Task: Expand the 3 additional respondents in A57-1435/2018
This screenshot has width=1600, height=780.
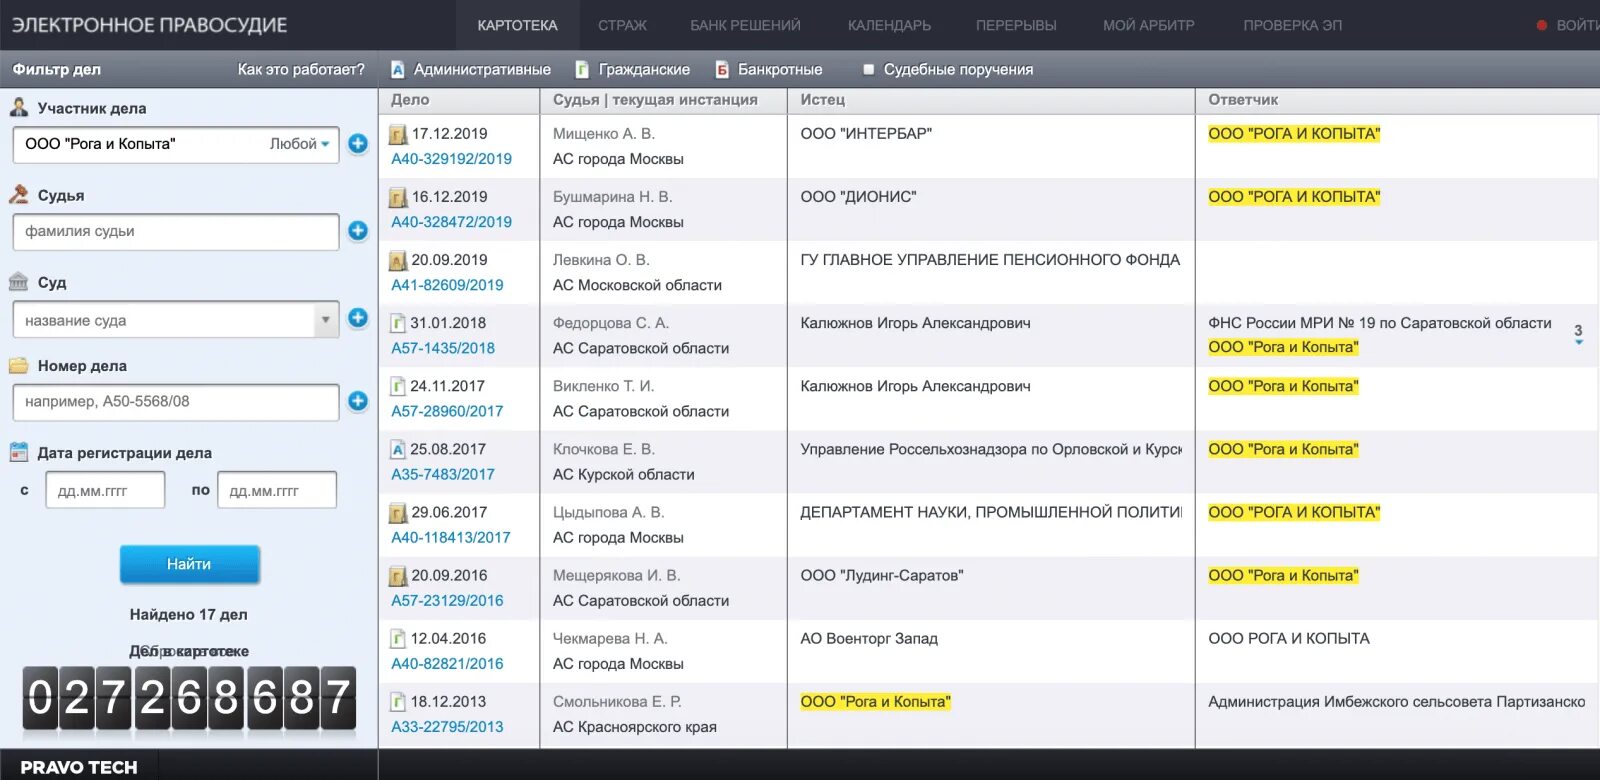Action: 1578,334
